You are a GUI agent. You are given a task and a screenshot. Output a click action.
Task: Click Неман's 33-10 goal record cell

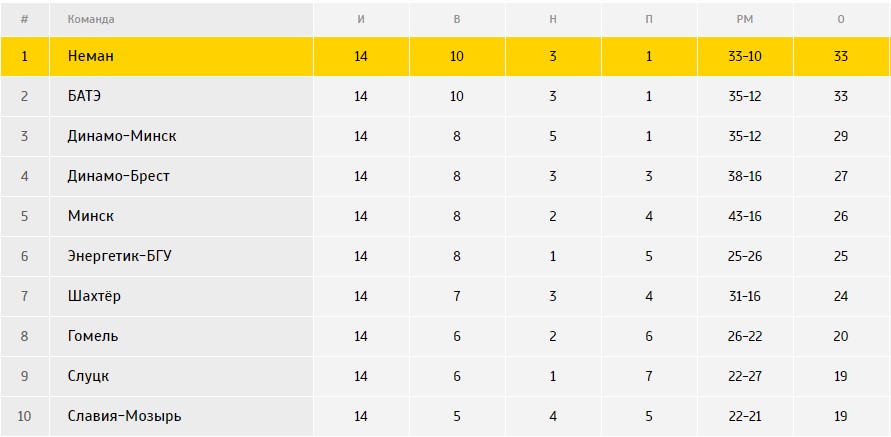click(x=745, y=56)
